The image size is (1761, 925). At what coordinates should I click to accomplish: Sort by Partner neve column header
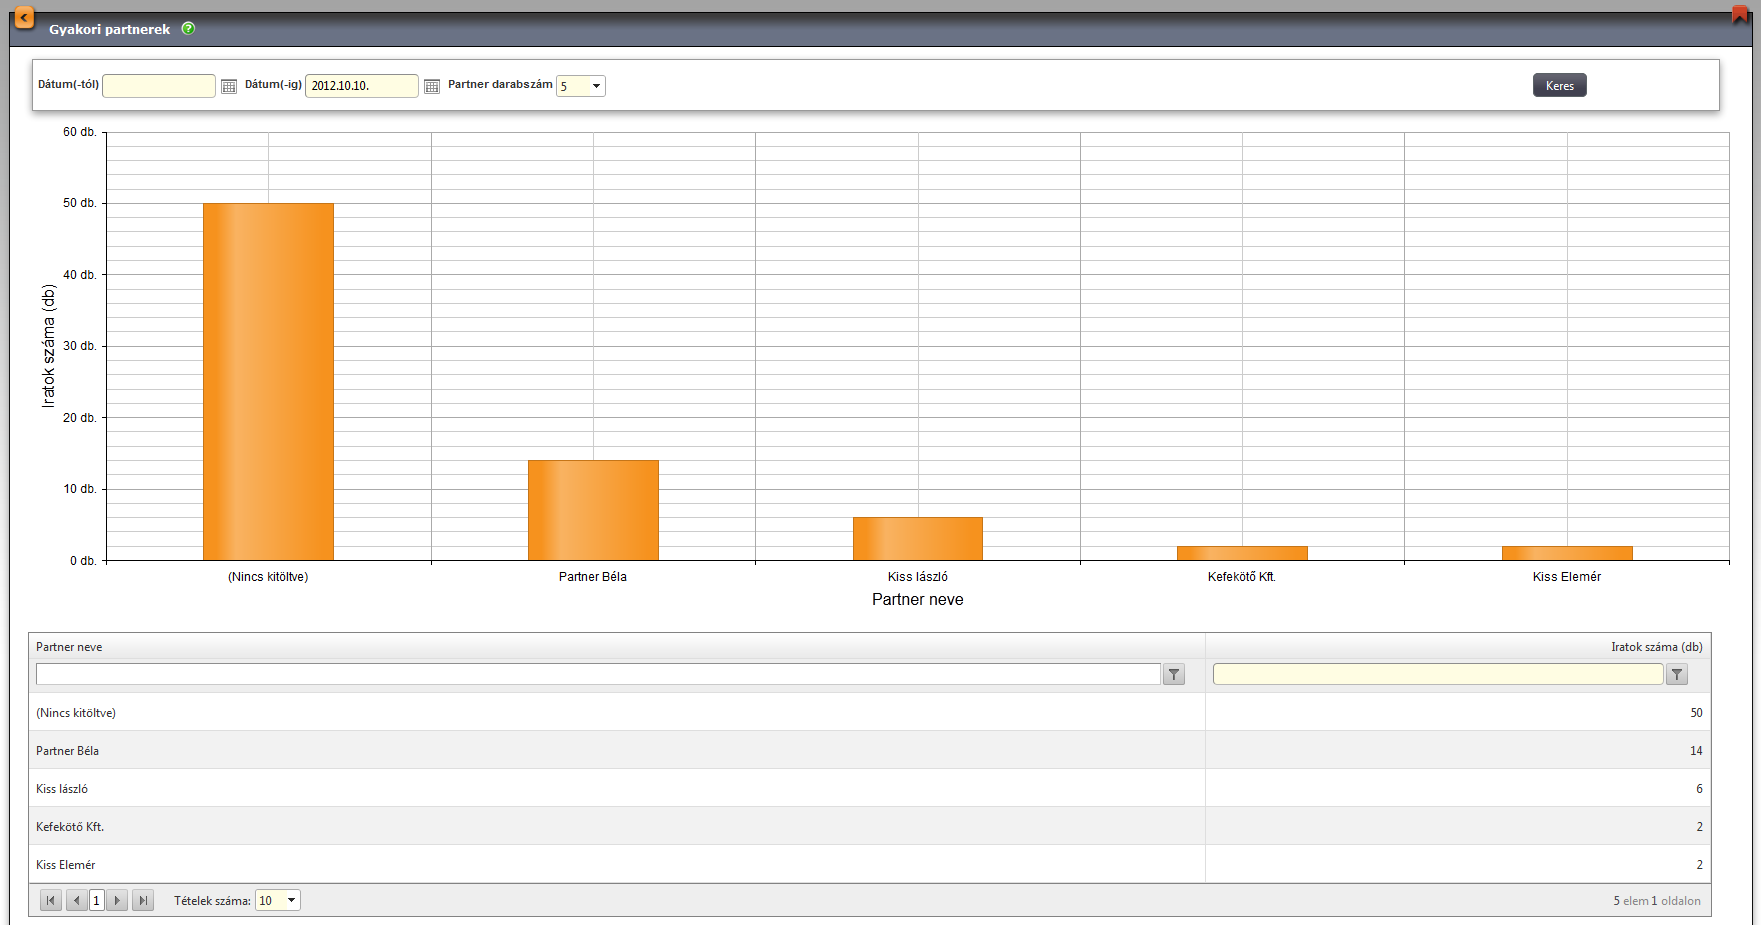[x=69, y=647]
